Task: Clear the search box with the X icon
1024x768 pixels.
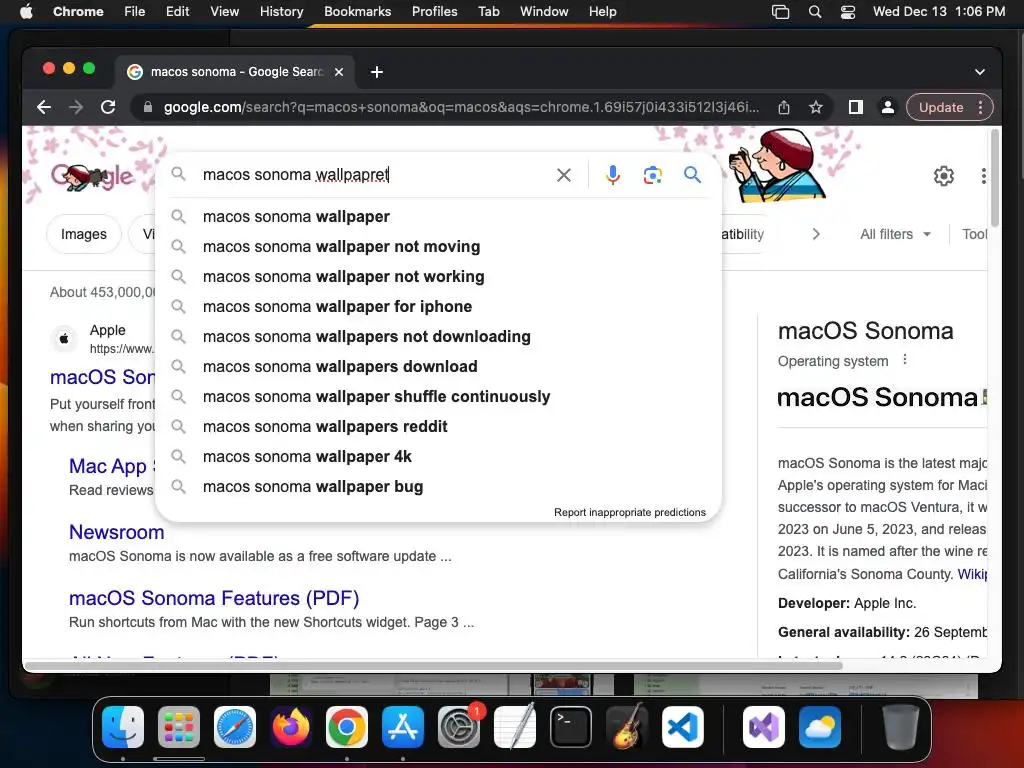Action: coord(564,175)
